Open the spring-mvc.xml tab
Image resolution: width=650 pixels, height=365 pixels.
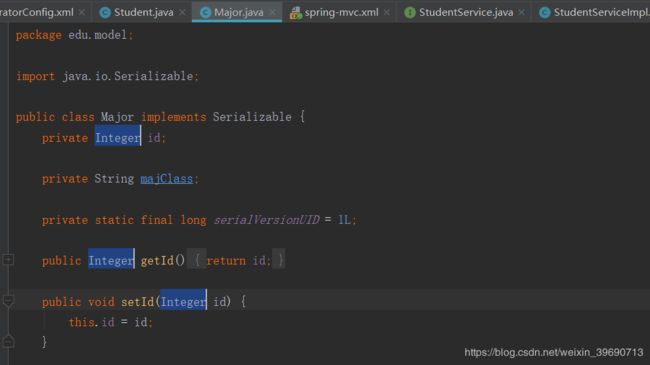click(341, 12)
